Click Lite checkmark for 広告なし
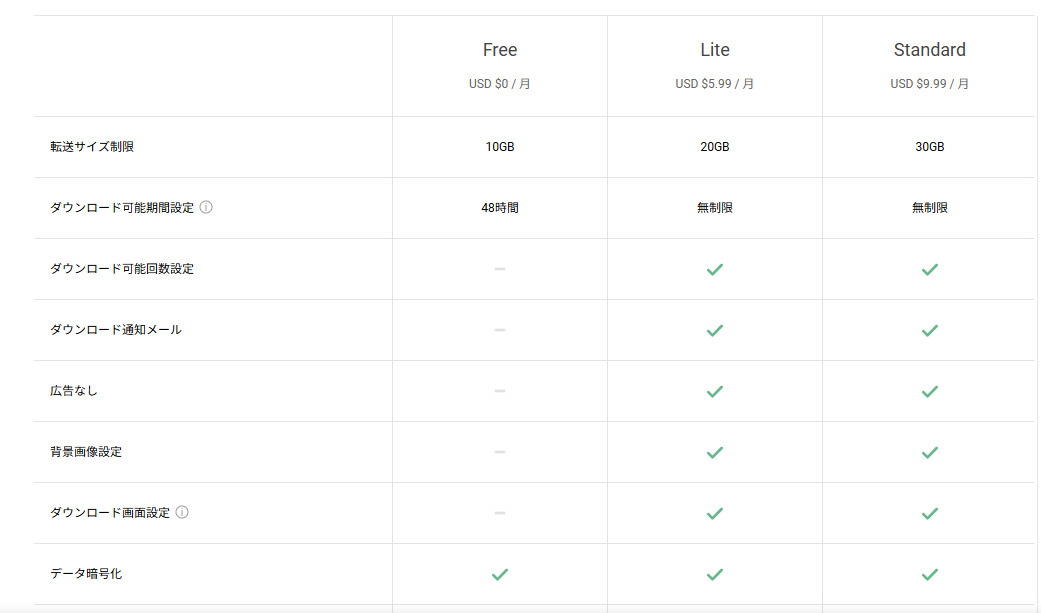Screen dimensions: 1041x613 click(714, 391)
